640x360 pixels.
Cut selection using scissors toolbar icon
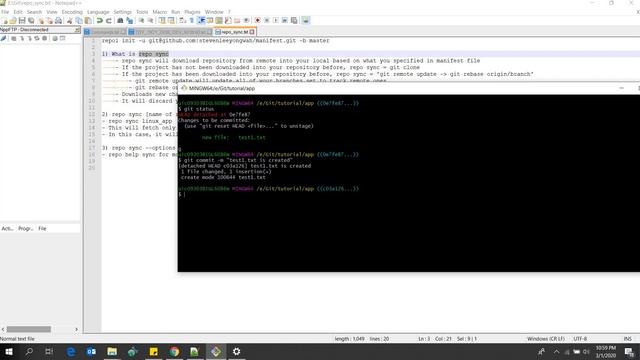(69, 20)
